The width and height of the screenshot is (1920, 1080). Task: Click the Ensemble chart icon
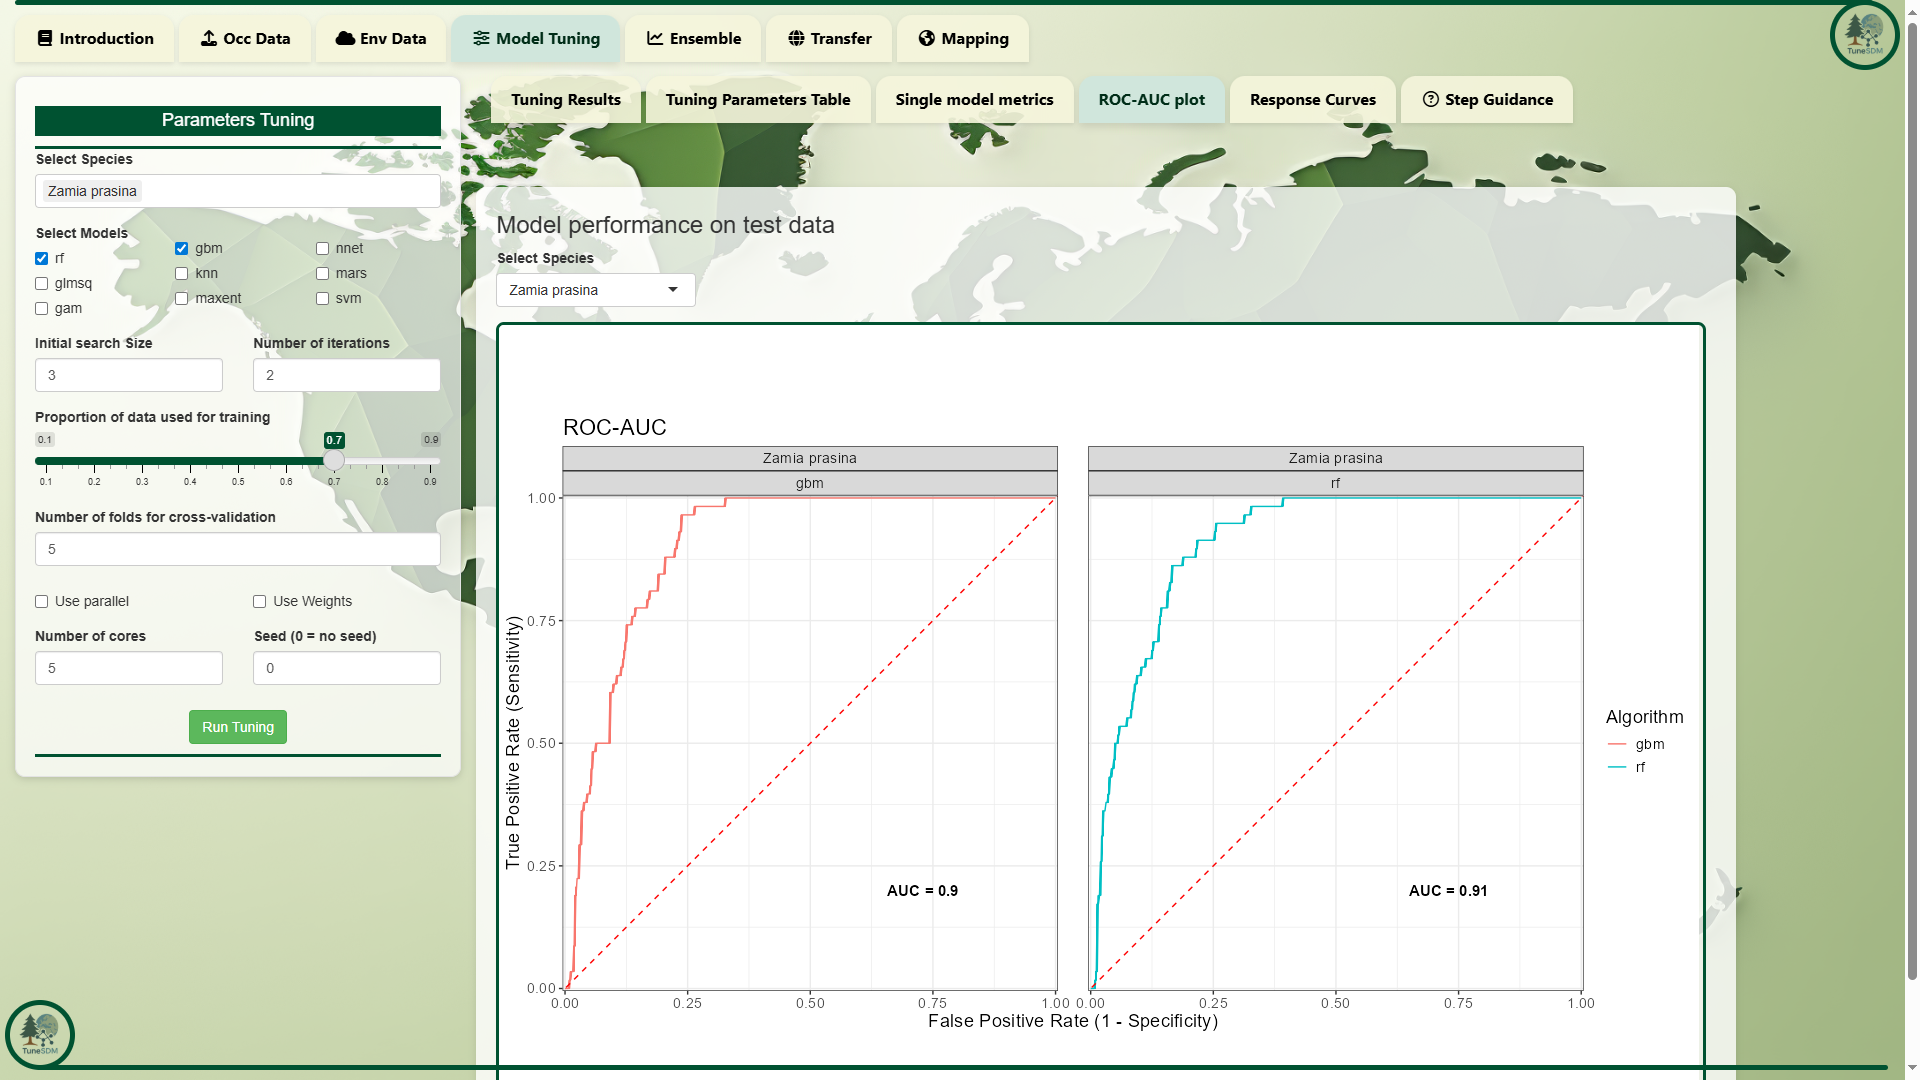click(655, 39)
